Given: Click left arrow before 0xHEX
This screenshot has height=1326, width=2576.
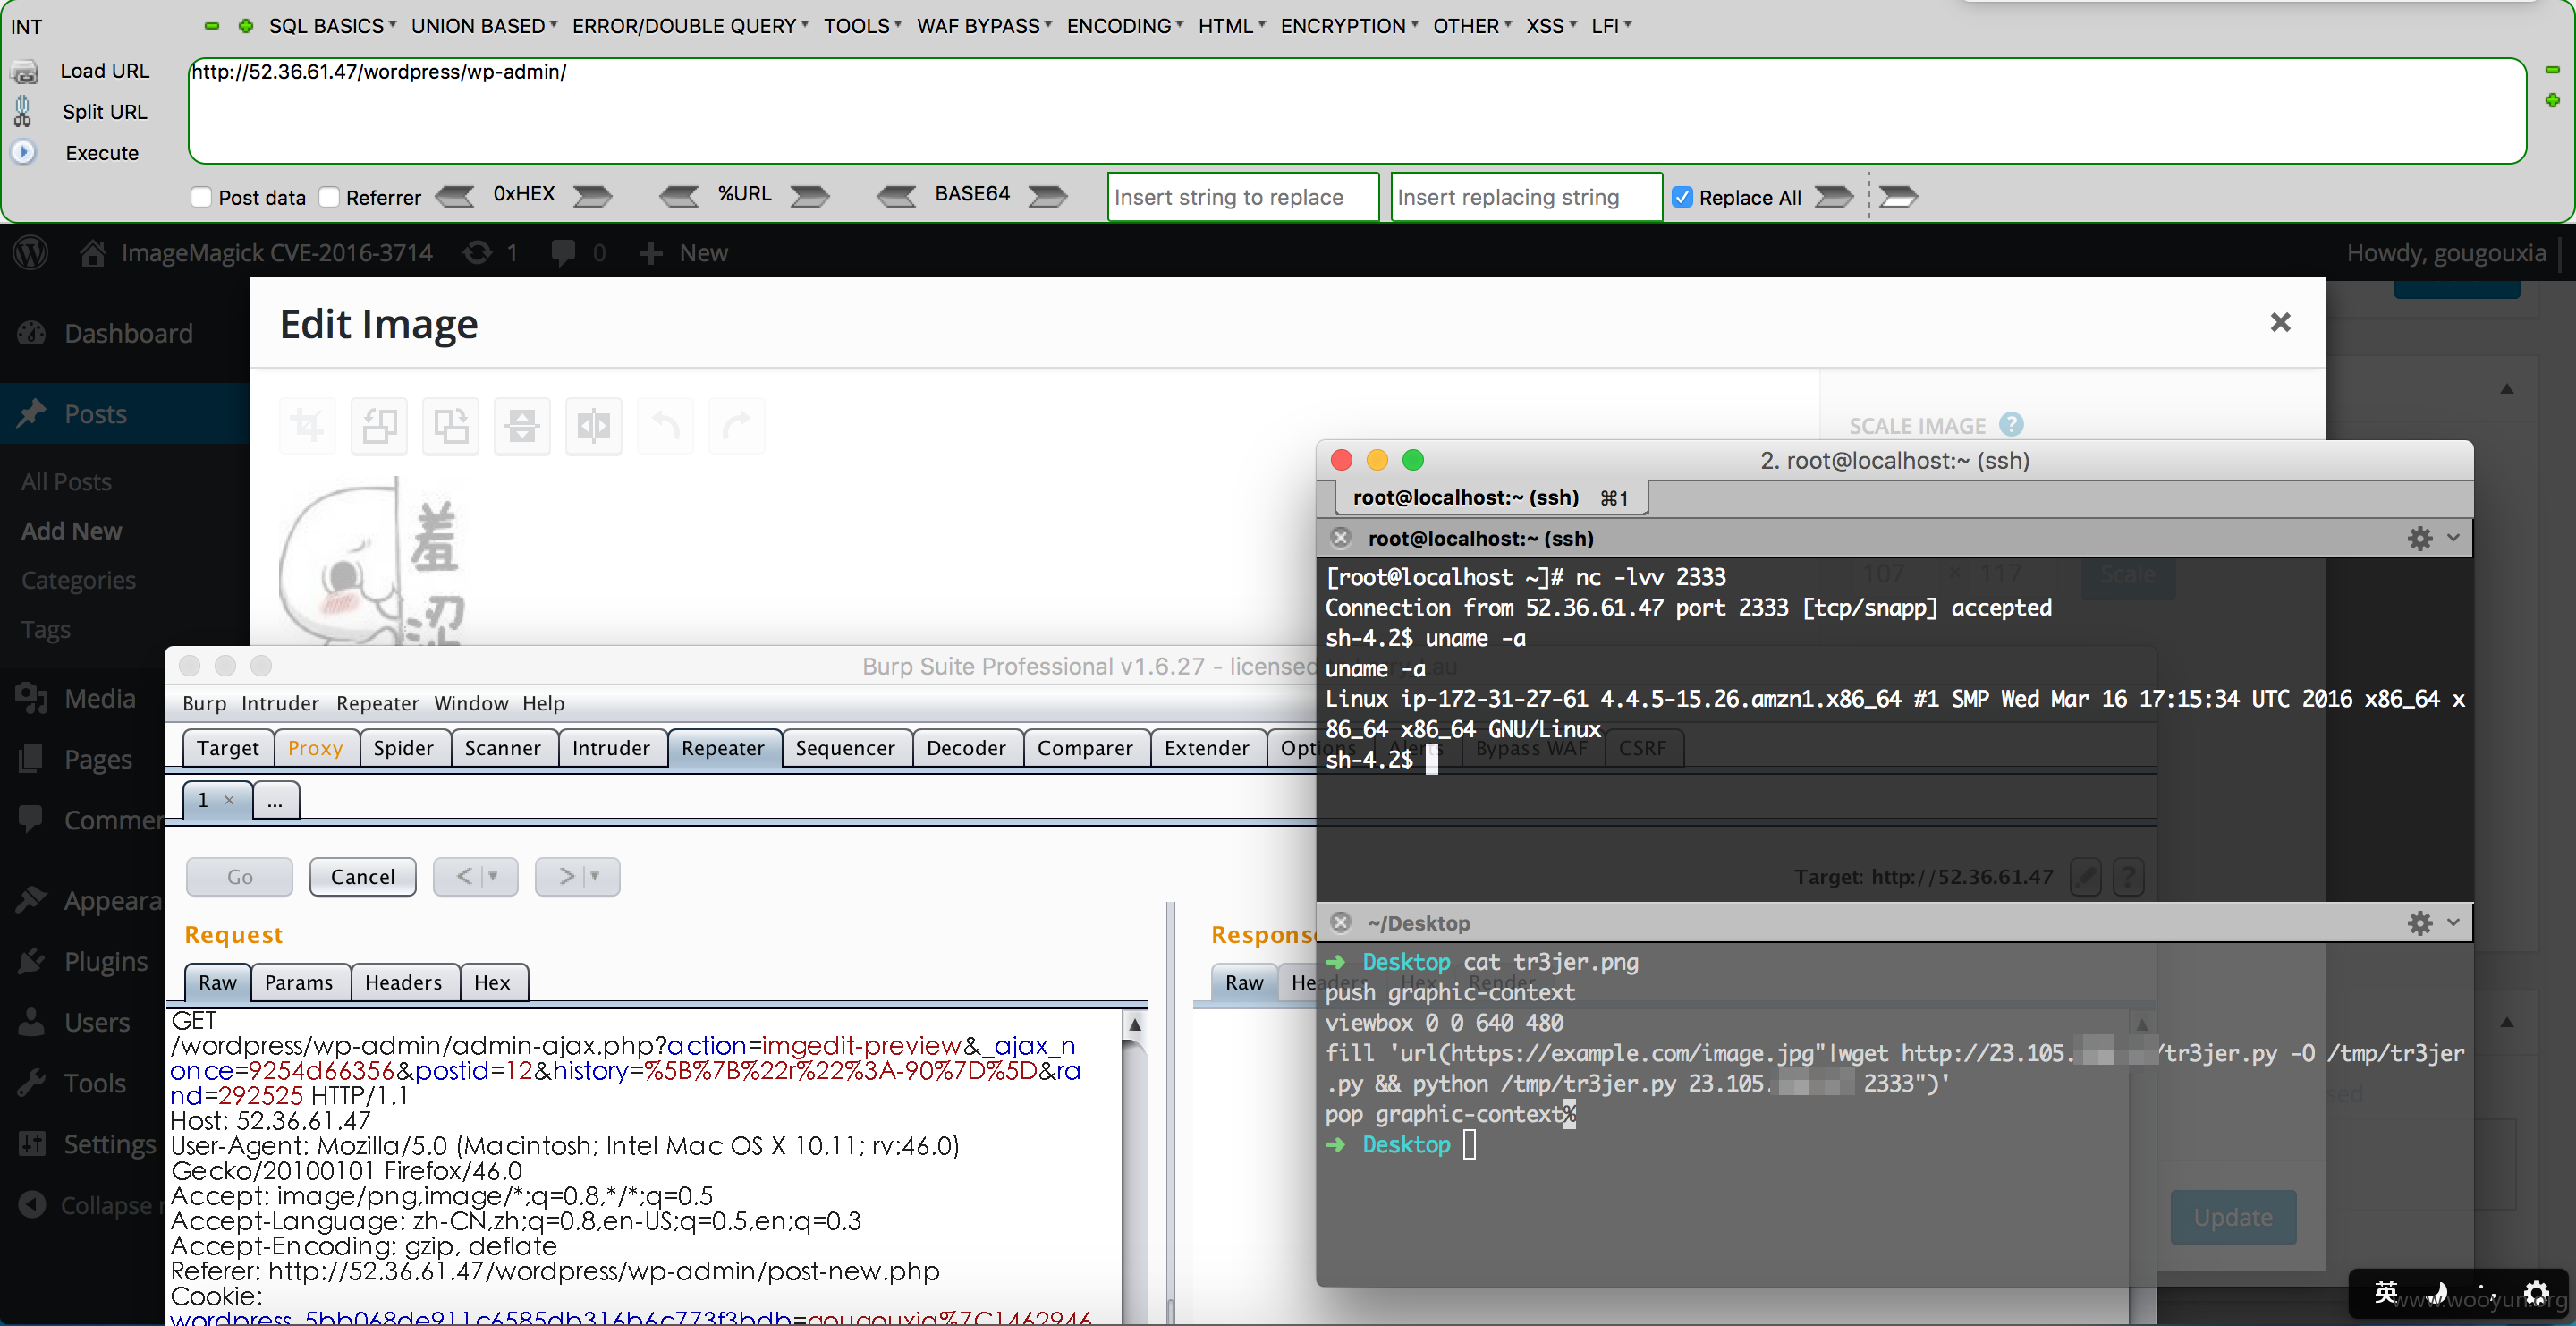Looking at the screenshot, I should 456,196.
